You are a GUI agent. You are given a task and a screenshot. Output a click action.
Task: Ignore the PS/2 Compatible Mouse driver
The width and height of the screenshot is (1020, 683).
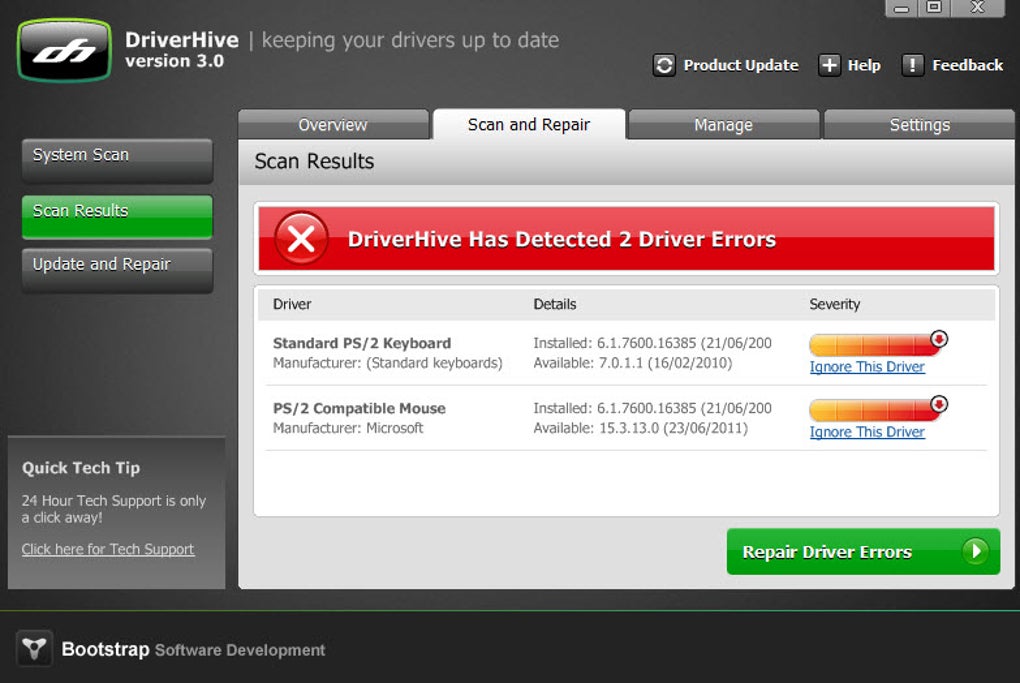(866, 432)
